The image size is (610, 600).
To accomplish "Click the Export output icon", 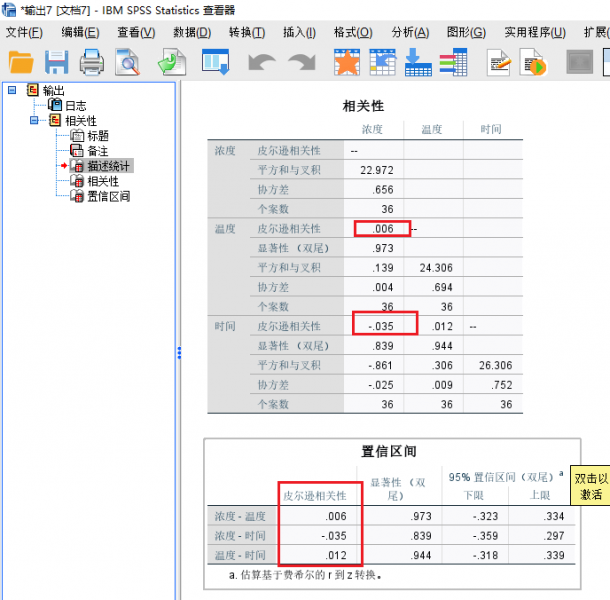I will pyautogui.click(x=172, y=62).
